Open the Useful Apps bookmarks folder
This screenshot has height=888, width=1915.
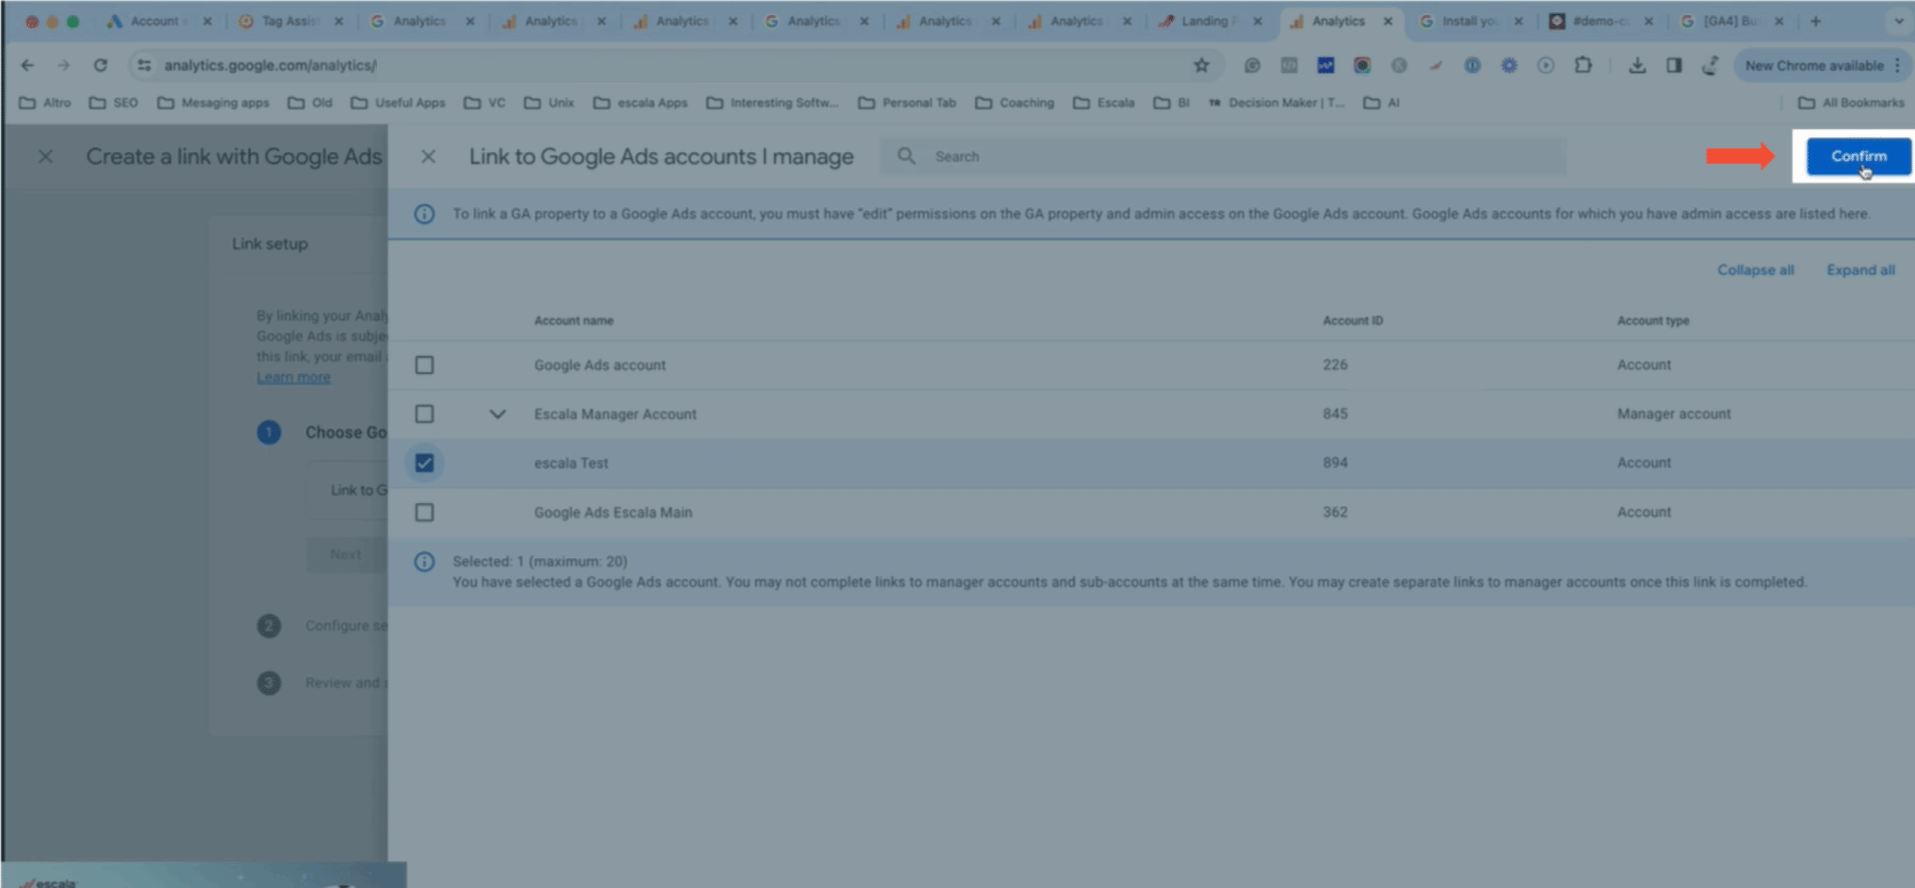click(x=398, y=102)
